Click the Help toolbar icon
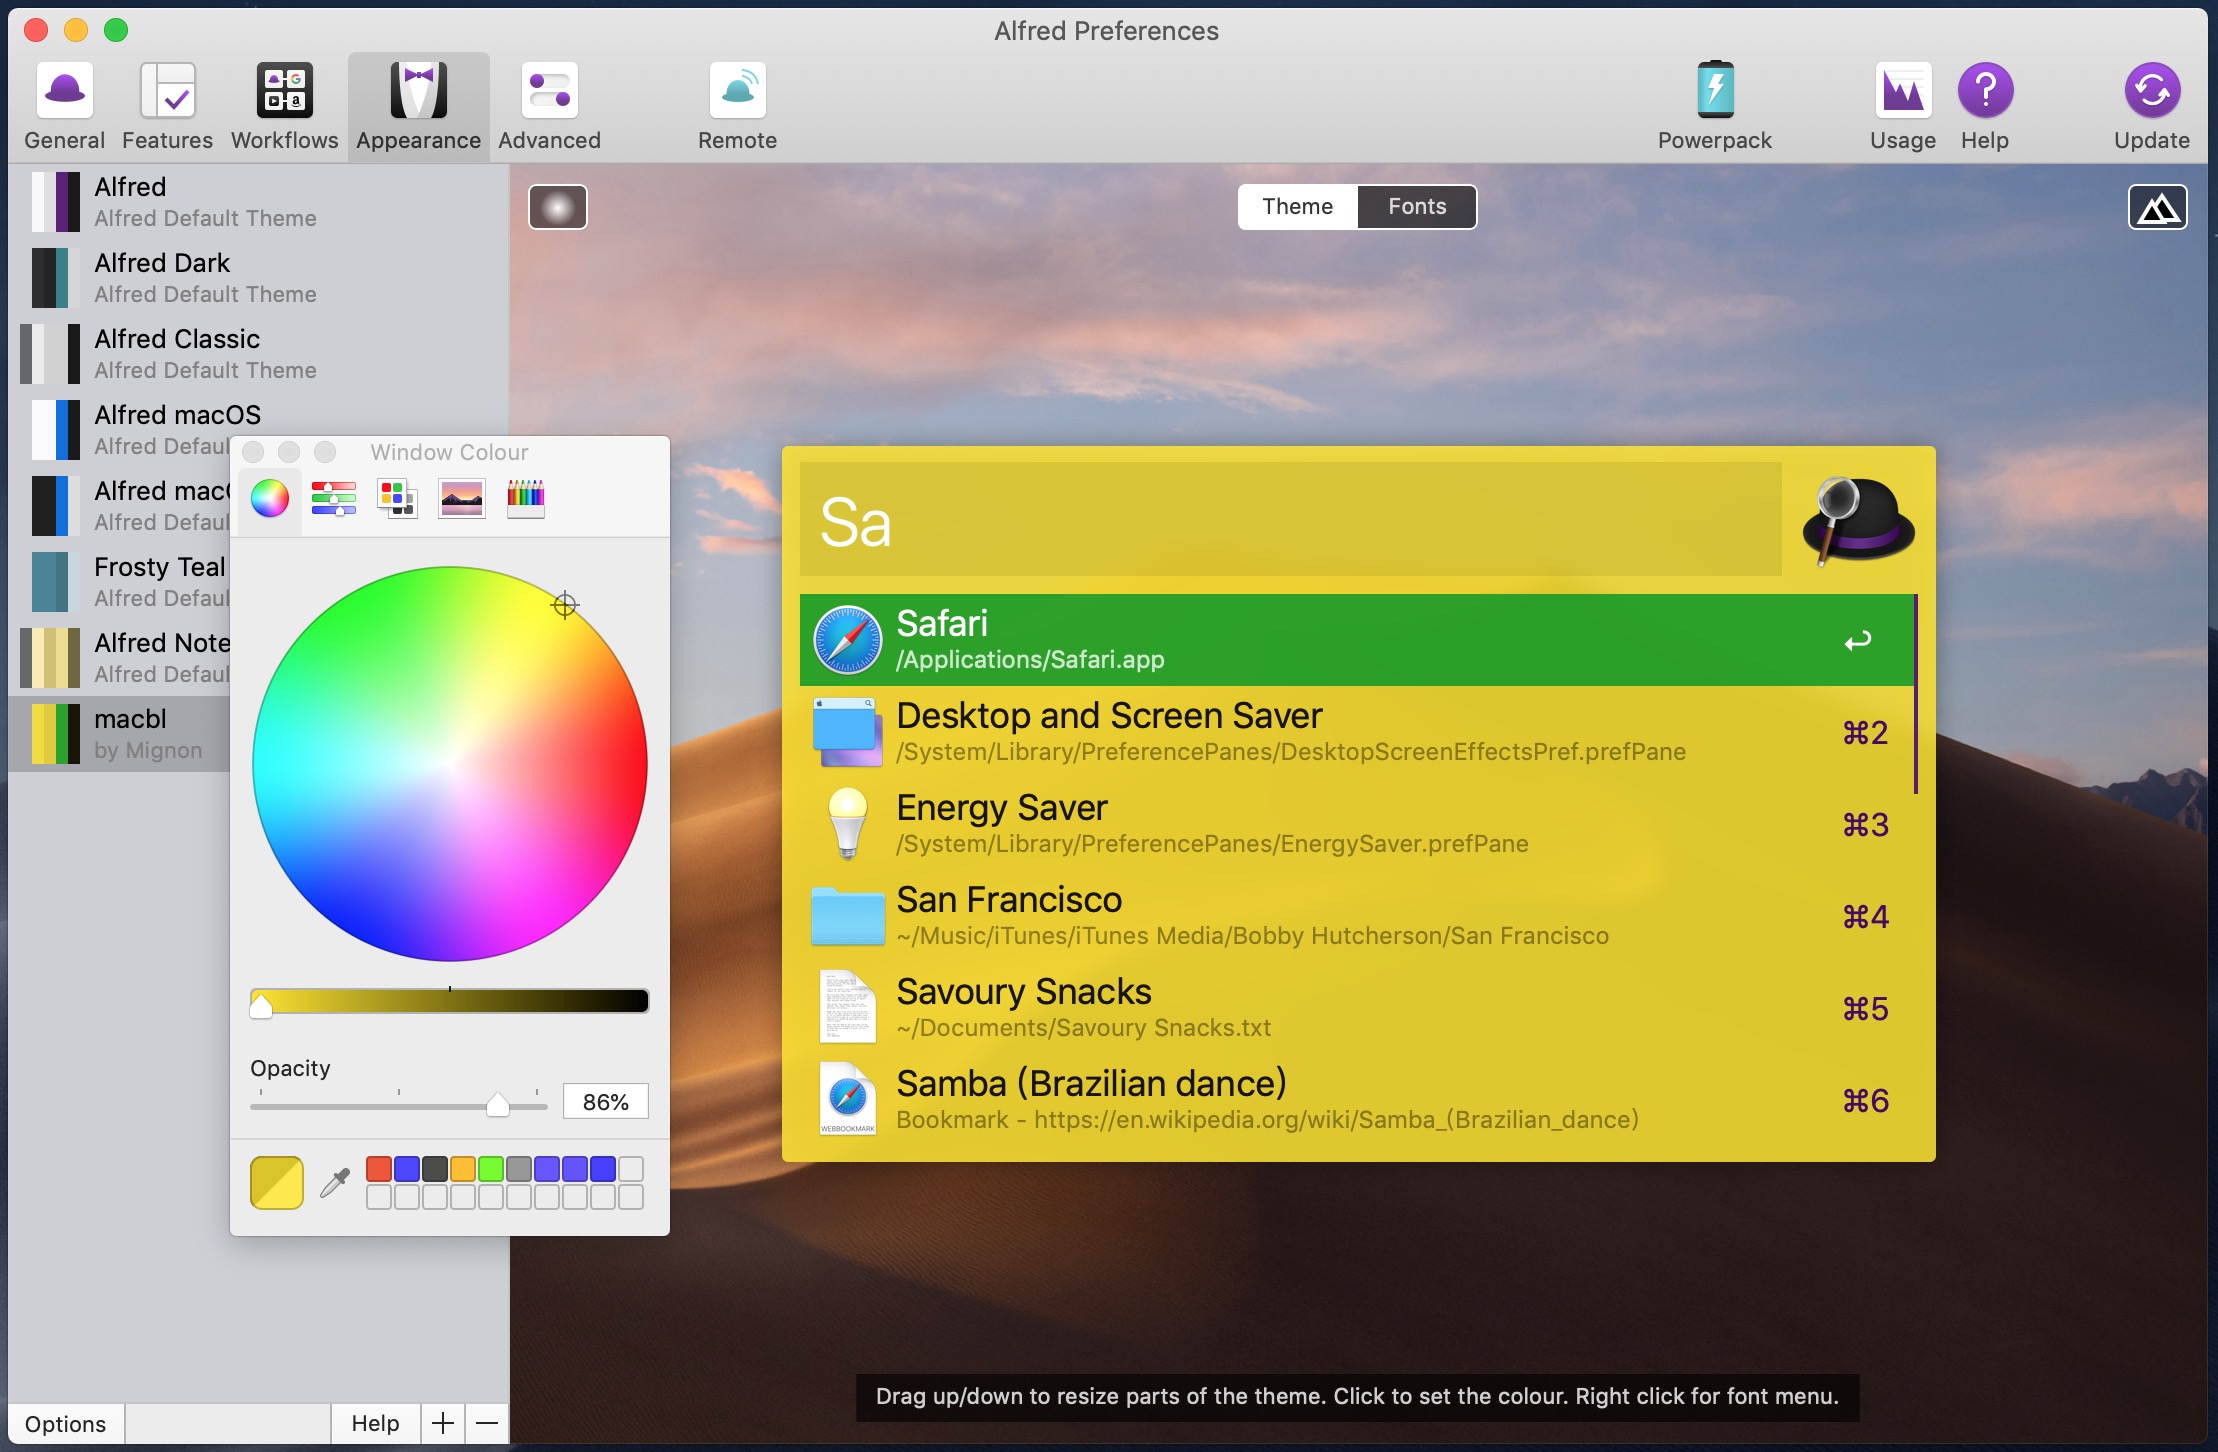Image resolution: width=2218 pixels, height=1452 pixels. [x=1985, y=107]
